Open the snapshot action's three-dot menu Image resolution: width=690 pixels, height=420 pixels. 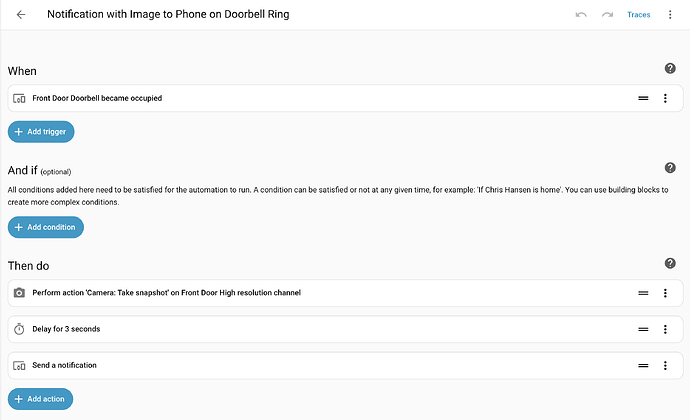click(665, 293)
